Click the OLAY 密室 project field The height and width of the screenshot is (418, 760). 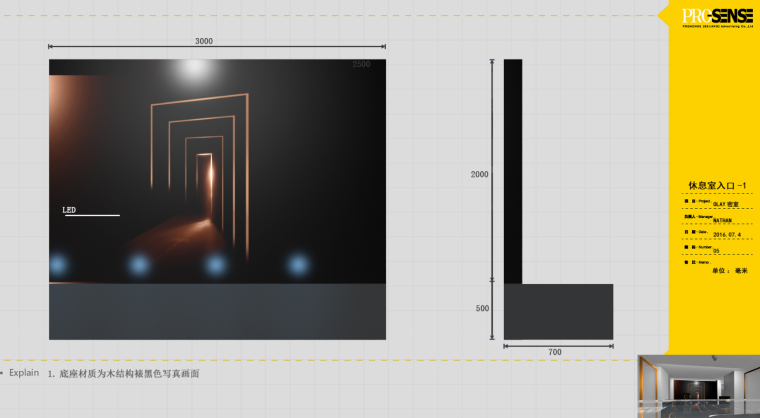[x=726, y=203]
